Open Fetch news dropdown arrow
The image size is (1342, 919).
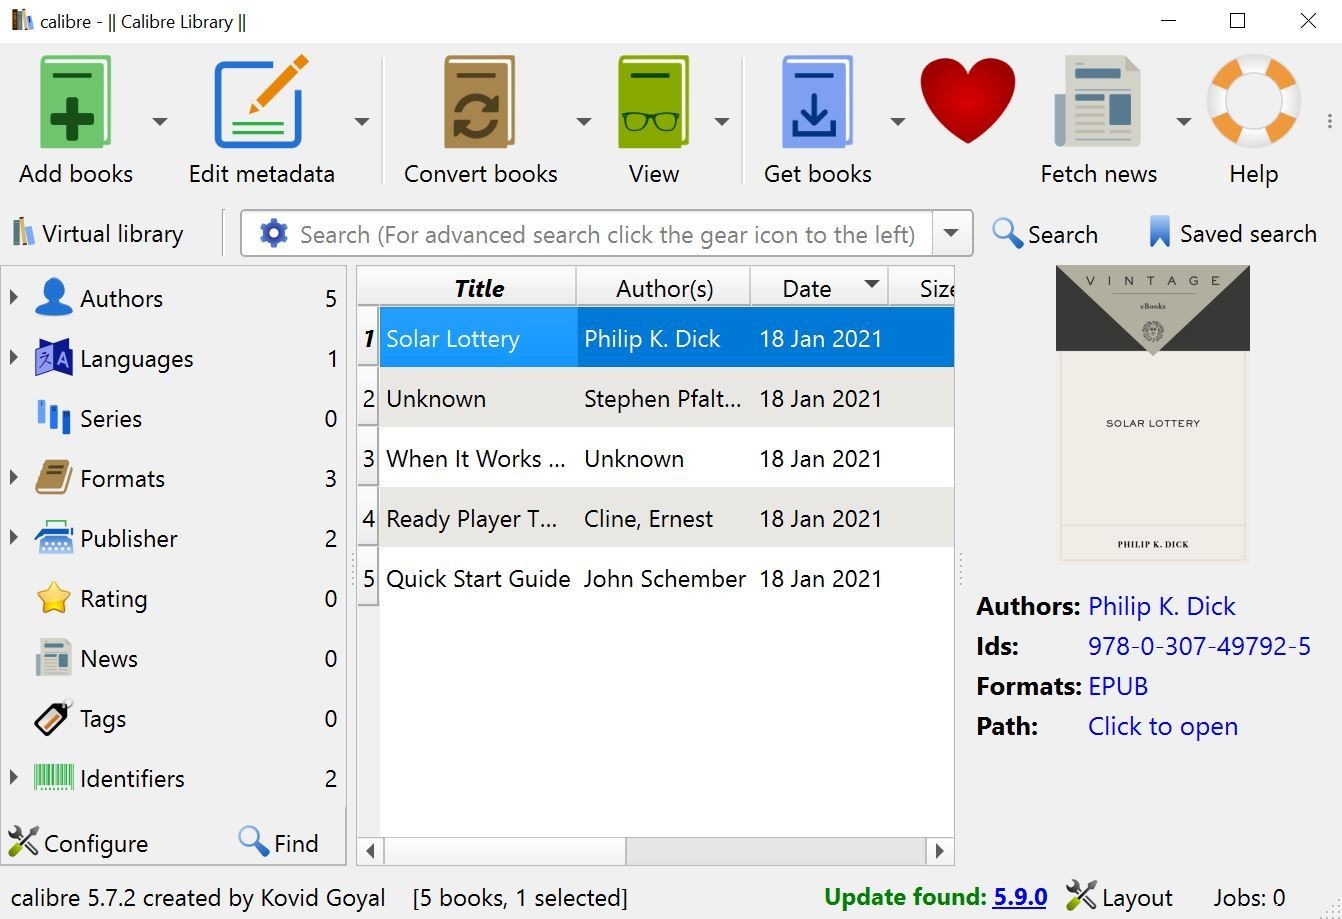click(1183, 121)
